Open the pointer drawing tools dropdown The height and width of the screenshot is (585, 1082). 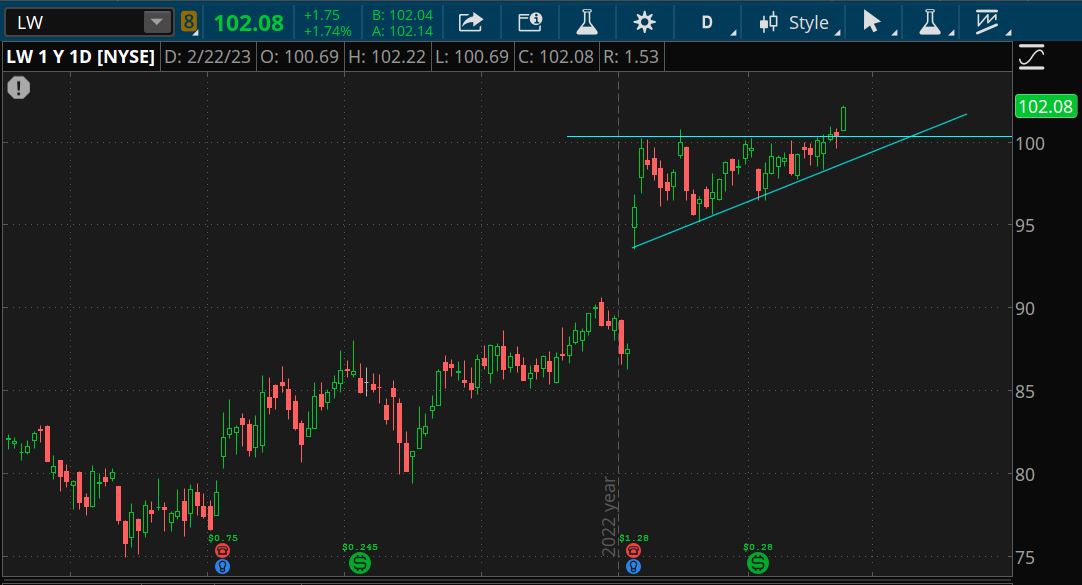(x=875, y=21)
